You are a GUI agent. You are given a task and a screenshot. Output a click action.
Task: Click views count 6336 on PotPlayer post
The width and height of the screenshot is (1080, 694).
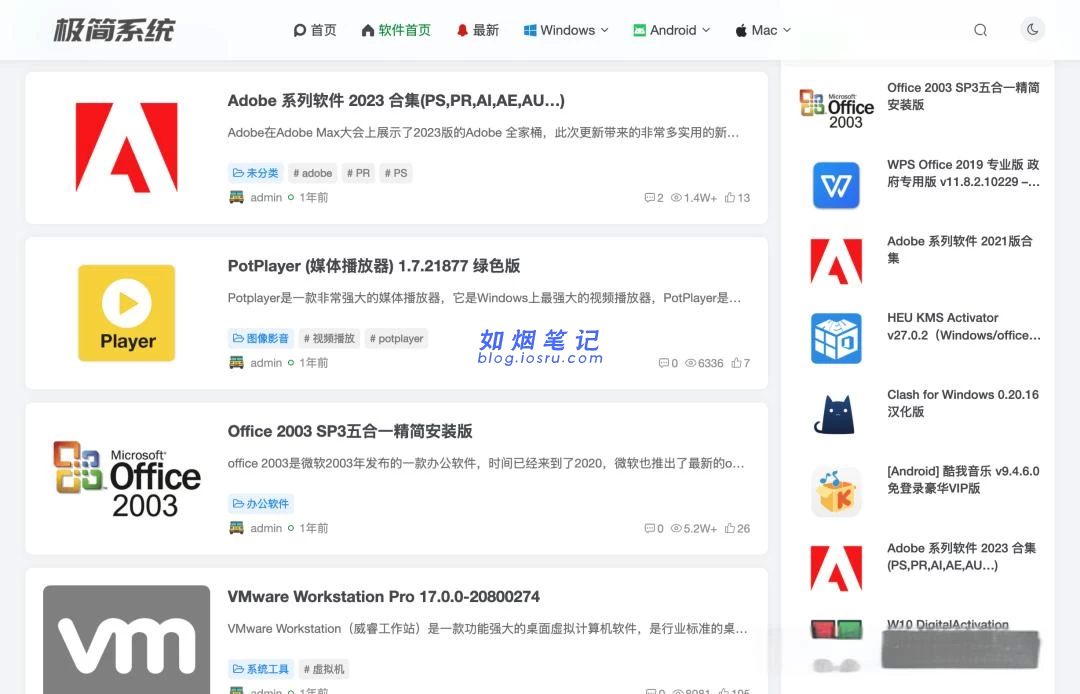pos(704,363)
